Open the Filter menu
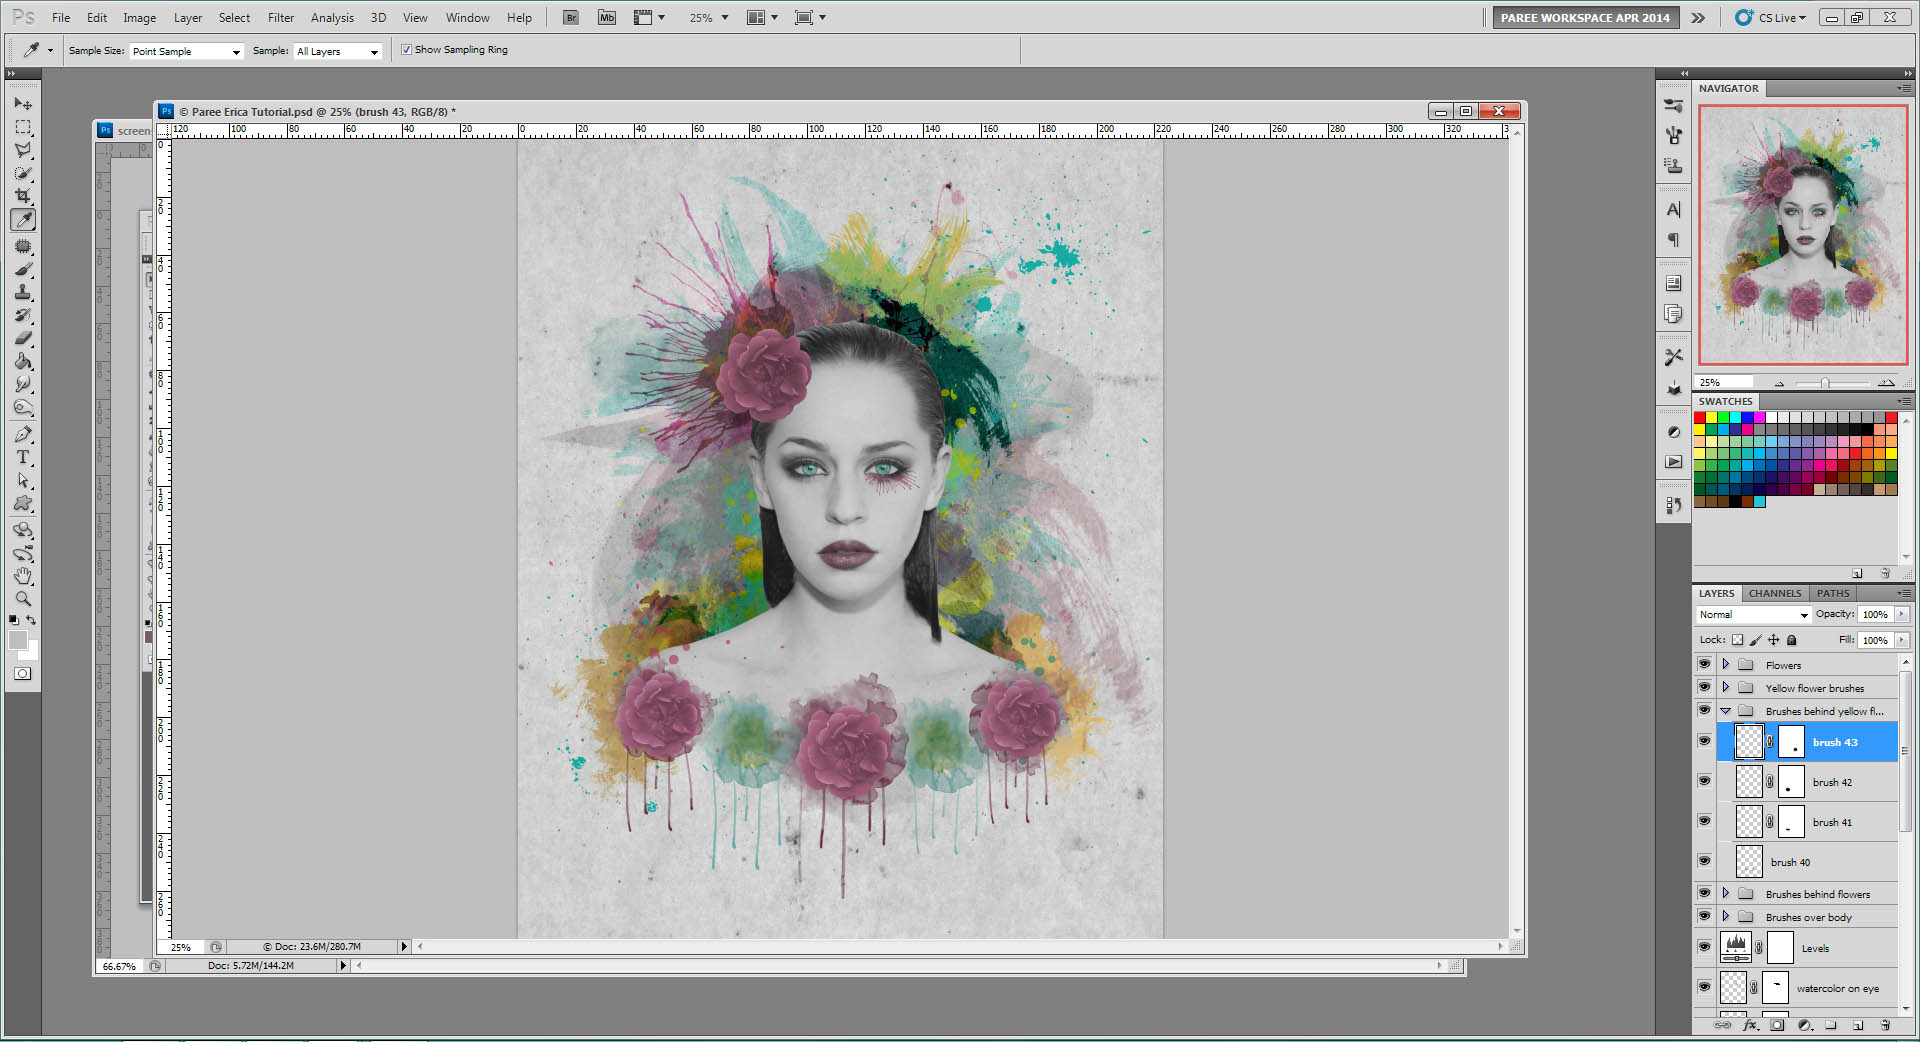 coord(281,17)
